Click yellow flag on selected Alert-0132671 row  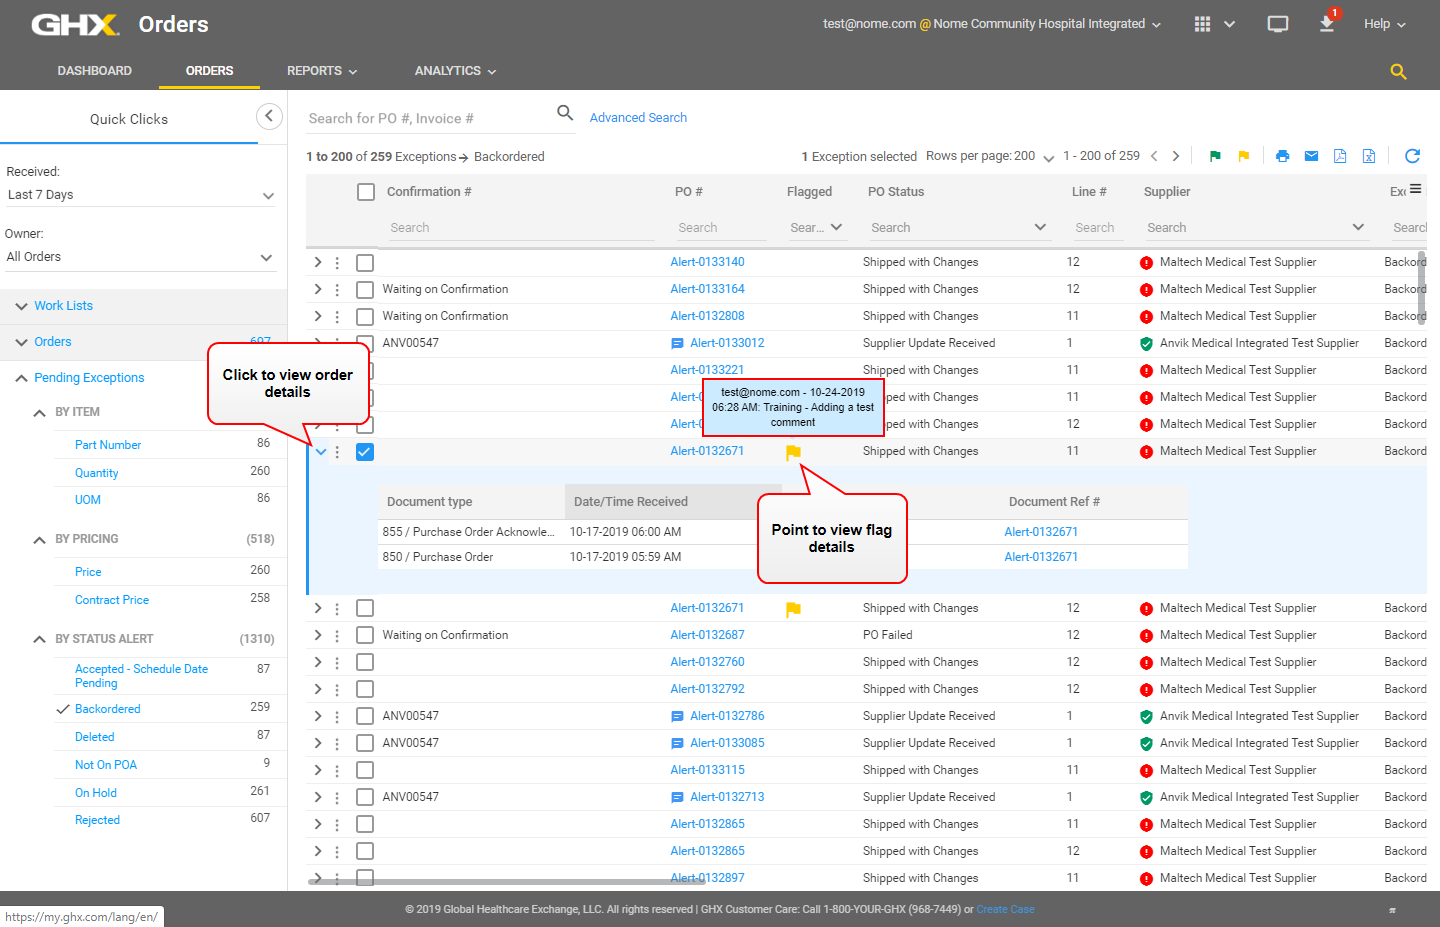point(793,452)
